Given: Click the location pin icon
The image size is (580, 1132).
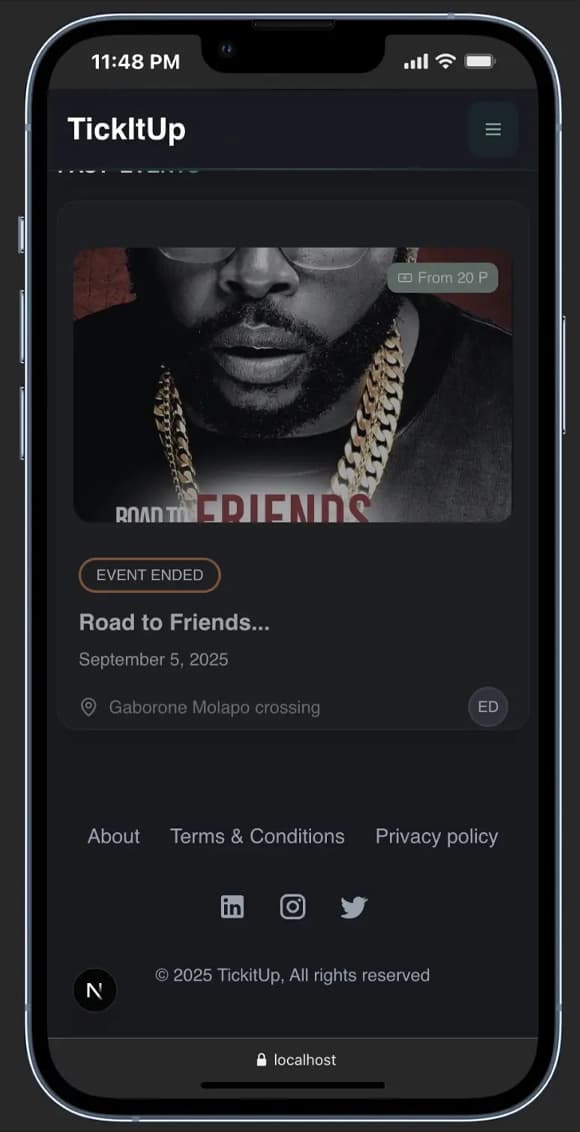Looking at the screenshot, I should (x=88, y=707).
